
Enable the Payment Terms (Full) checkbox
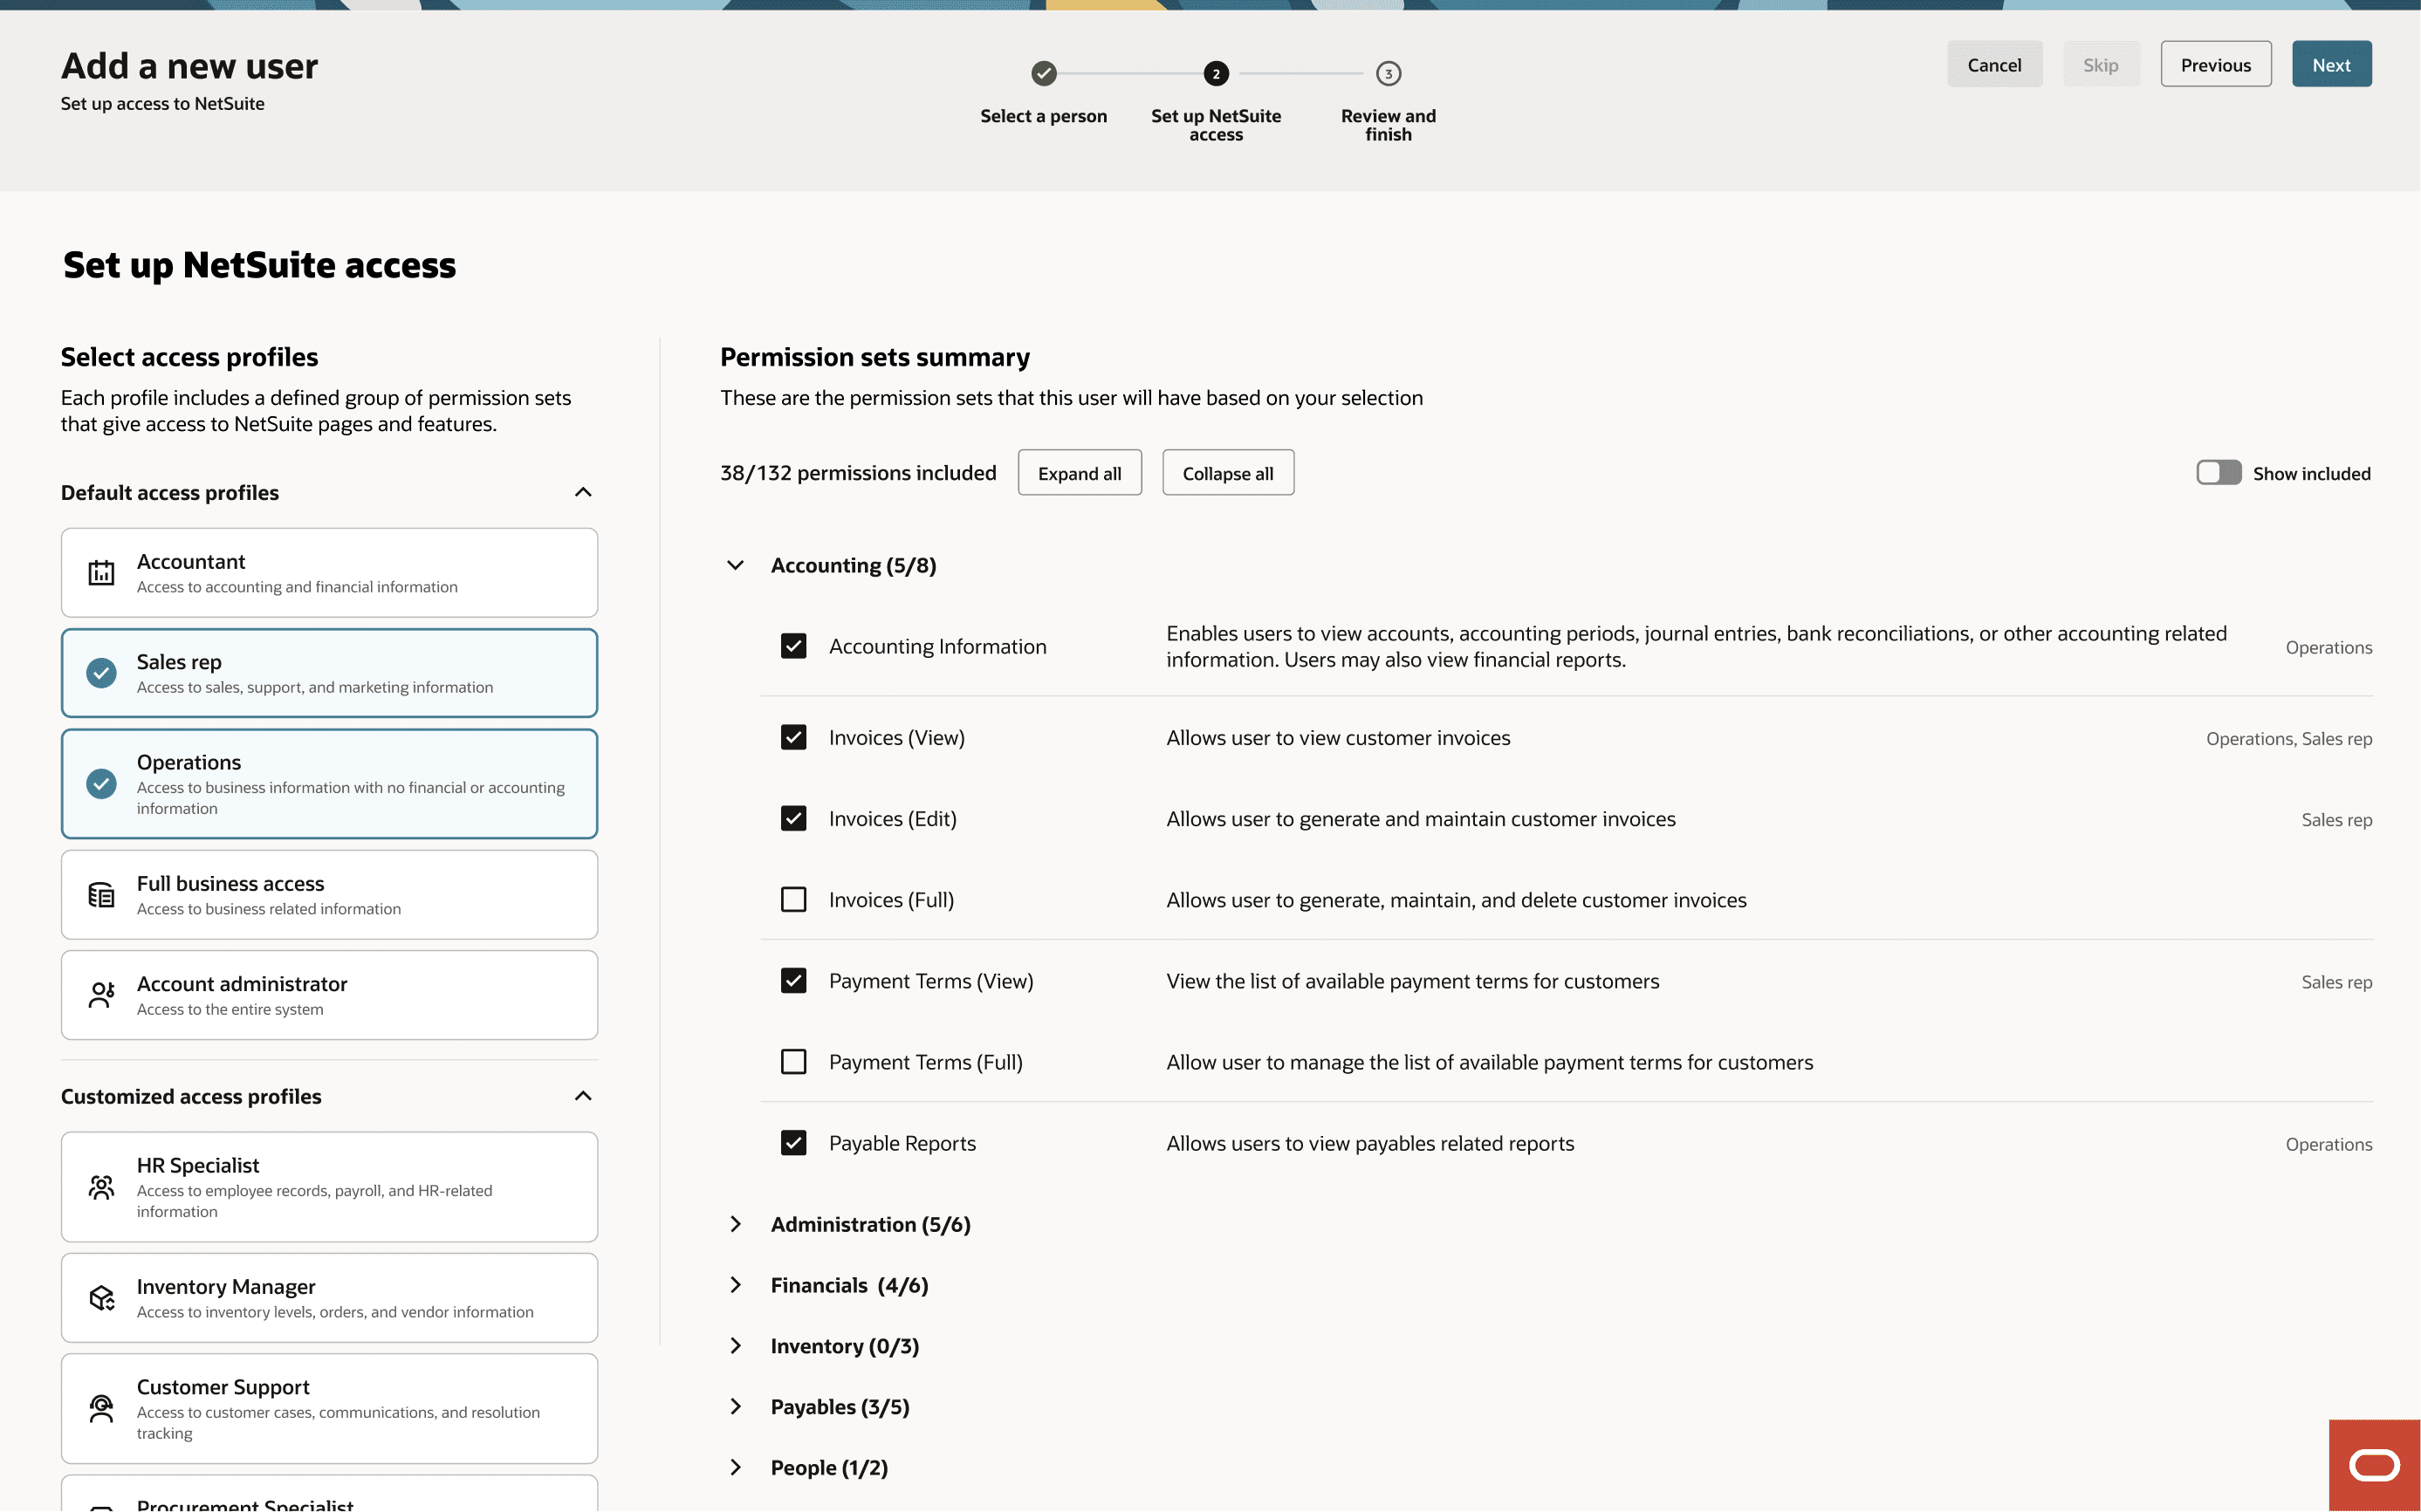(x=793, y=1062)
